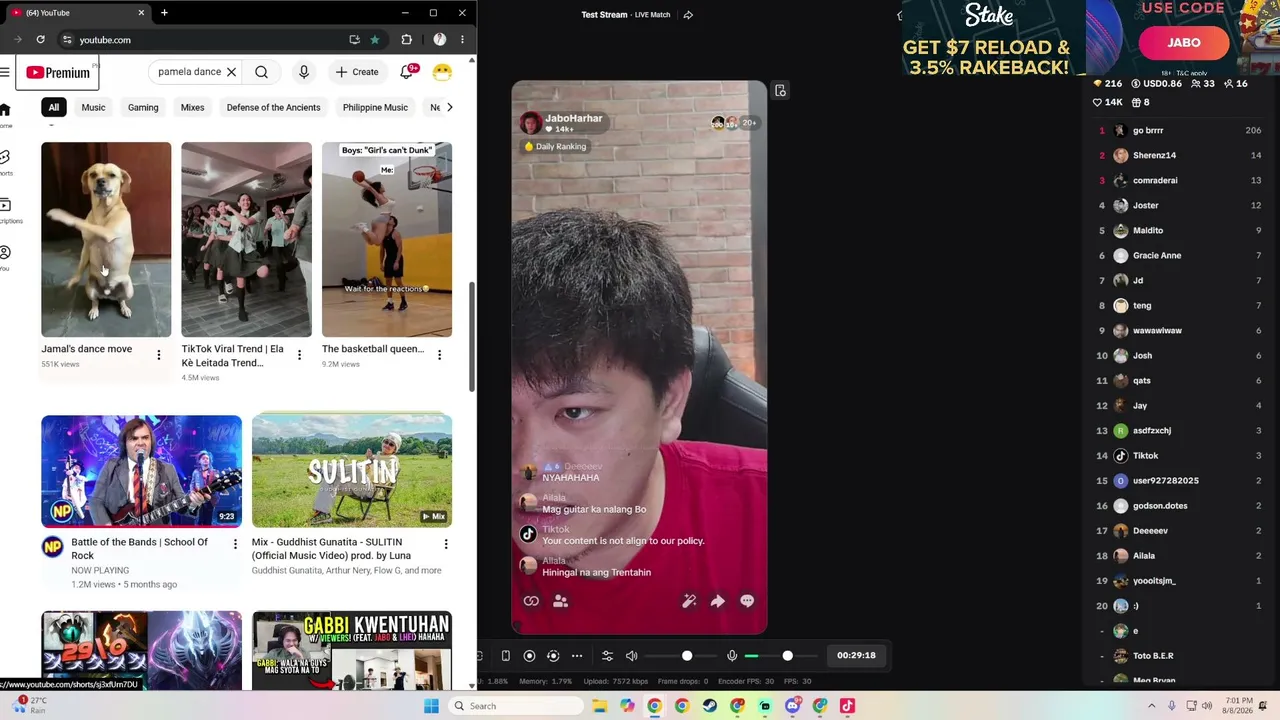
Task: Clear the 'pamela dance' search text
Action: (231, 72)
